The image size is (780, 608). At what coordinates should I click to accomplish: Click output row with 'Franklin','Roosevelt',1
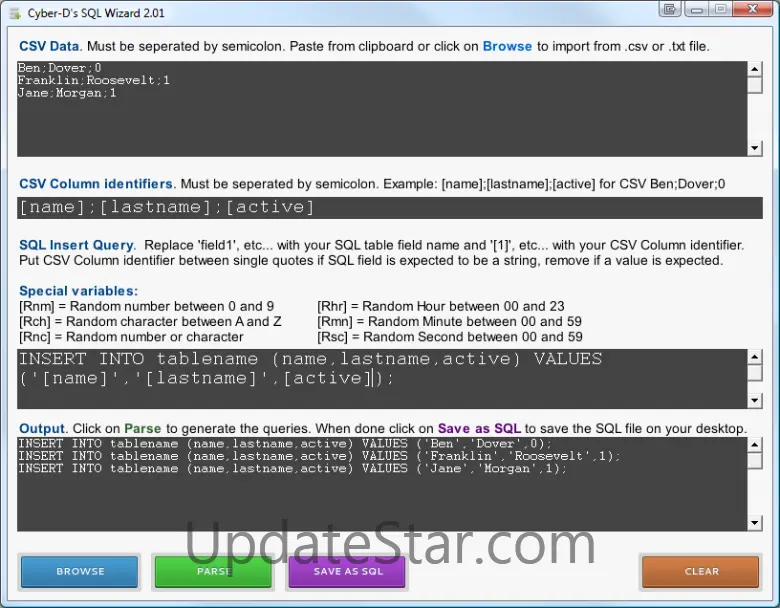coord(319,456)
